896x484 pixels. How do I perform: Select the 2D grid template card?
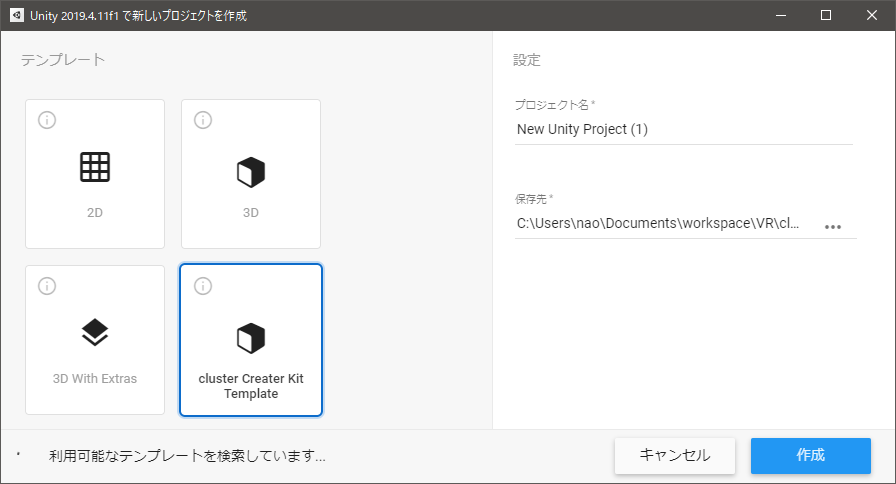[95, 174]
